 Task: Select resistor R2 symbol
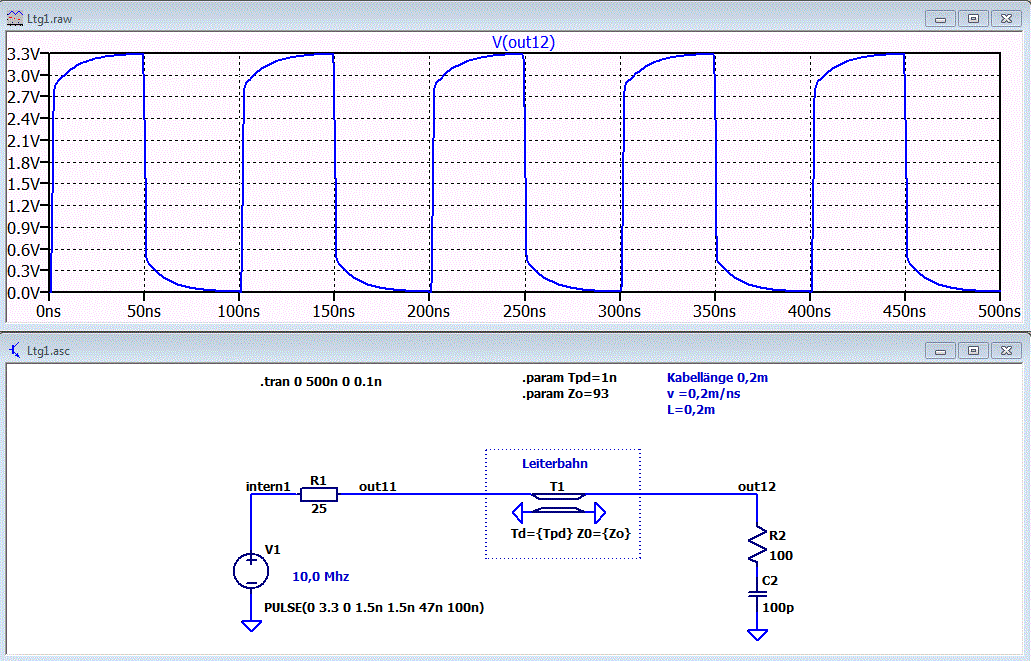757,545
